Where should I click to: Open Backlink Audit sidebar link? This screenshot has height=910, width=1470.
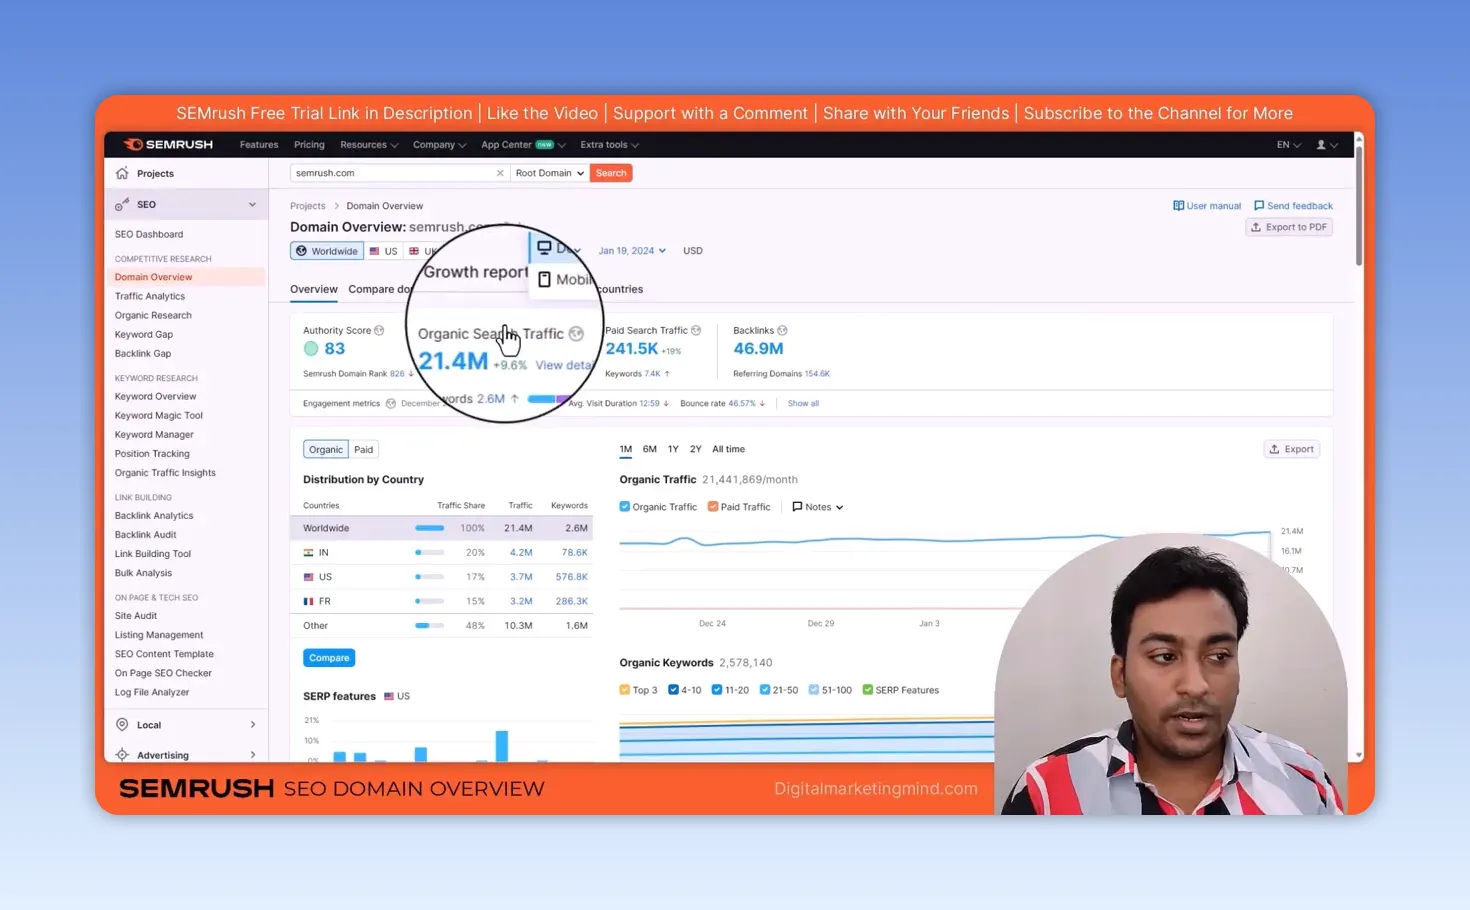tap(145, 535)
